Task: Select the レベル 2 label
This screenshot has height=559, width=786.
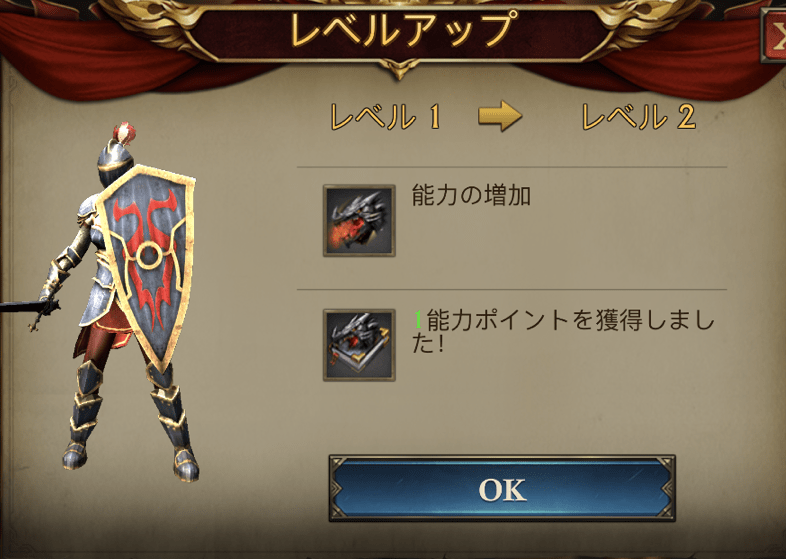Action: (639, 117)
